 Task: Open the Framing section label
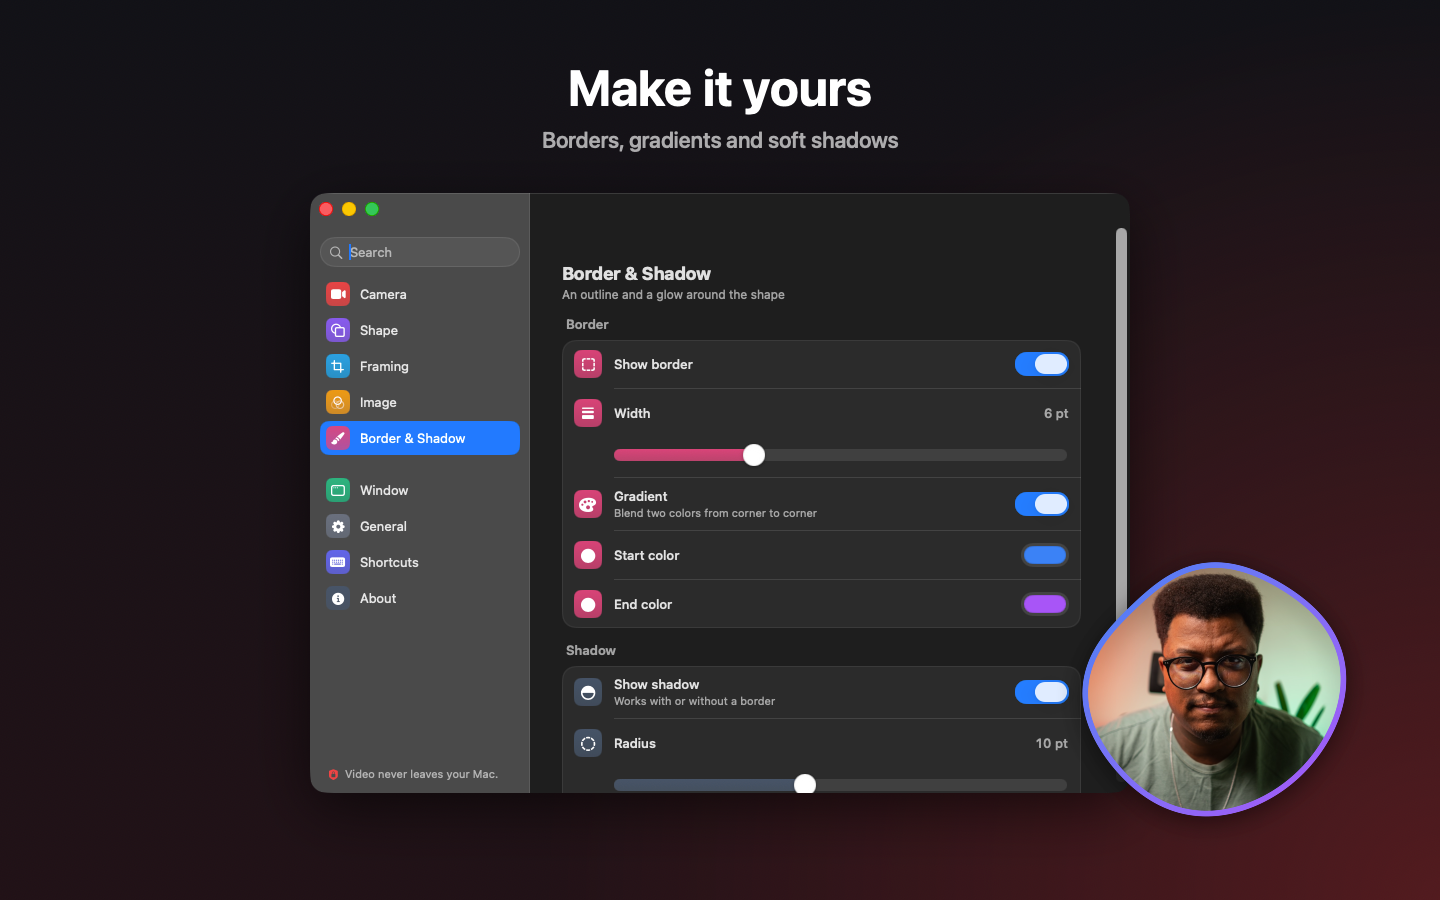384,367
